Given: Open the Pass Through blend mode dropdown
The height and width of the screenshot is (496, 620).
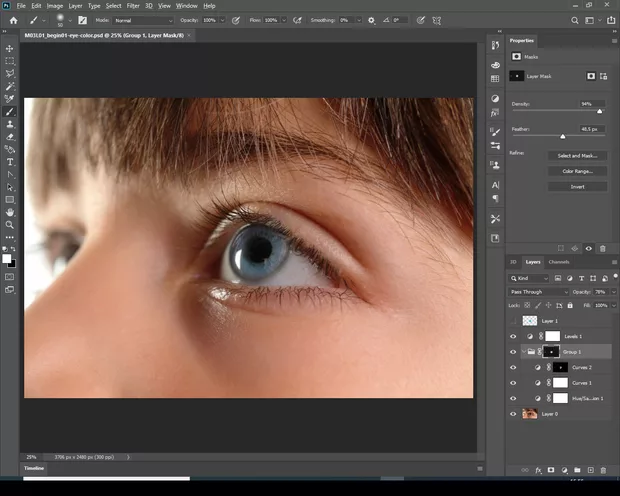Looking at the screenshot, I should pos(538,291).
